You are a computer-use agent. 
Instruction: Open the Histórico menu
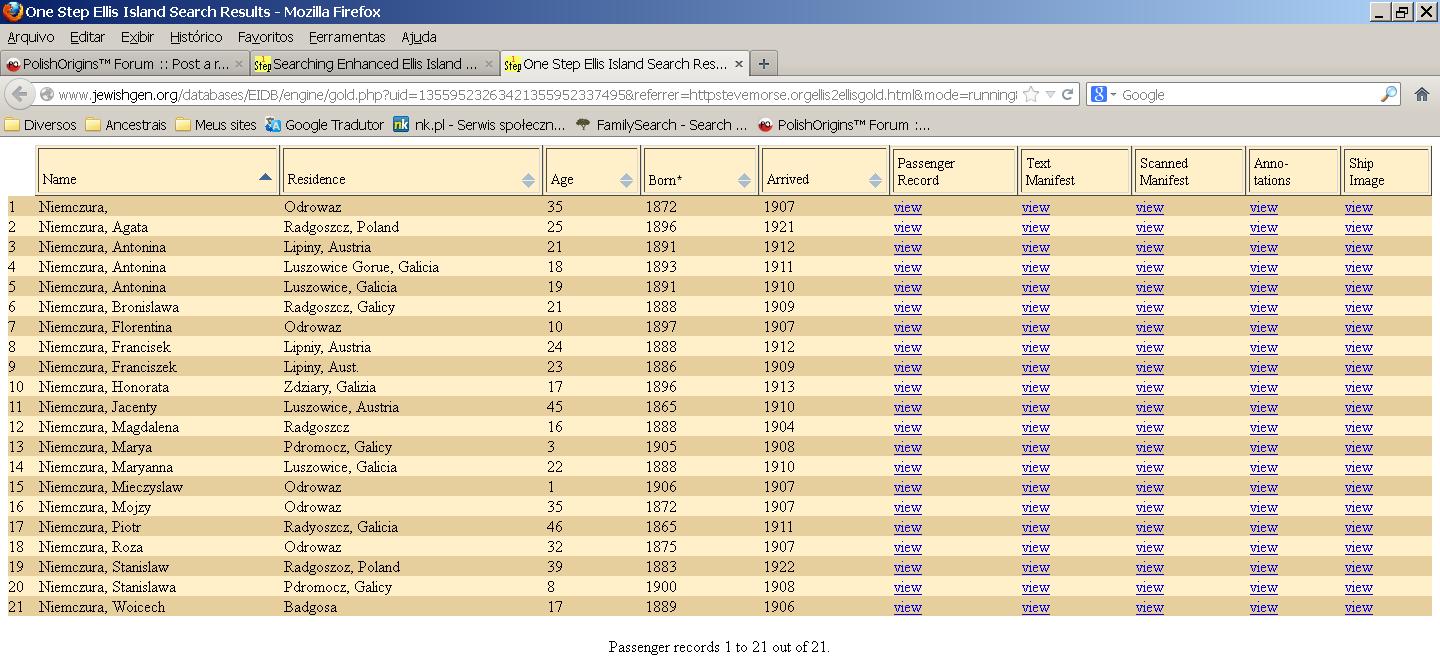click(196, 37)
